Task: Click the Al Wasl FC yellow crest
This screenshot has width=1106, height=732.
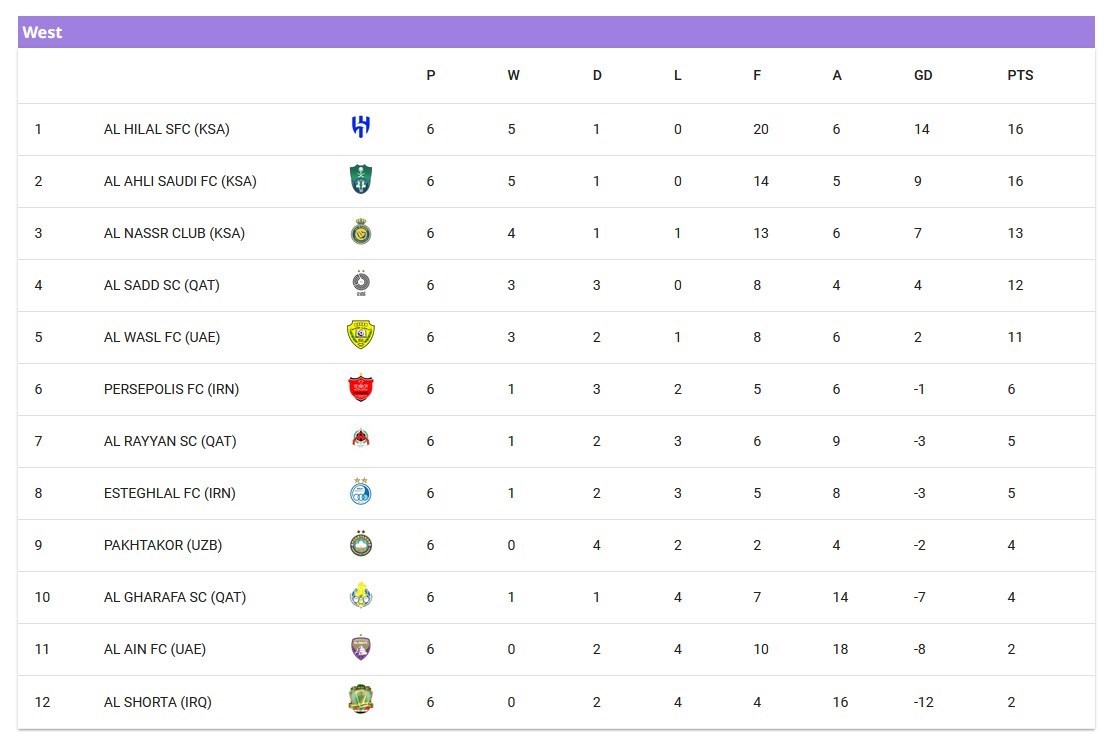Action: click(360, 335)
